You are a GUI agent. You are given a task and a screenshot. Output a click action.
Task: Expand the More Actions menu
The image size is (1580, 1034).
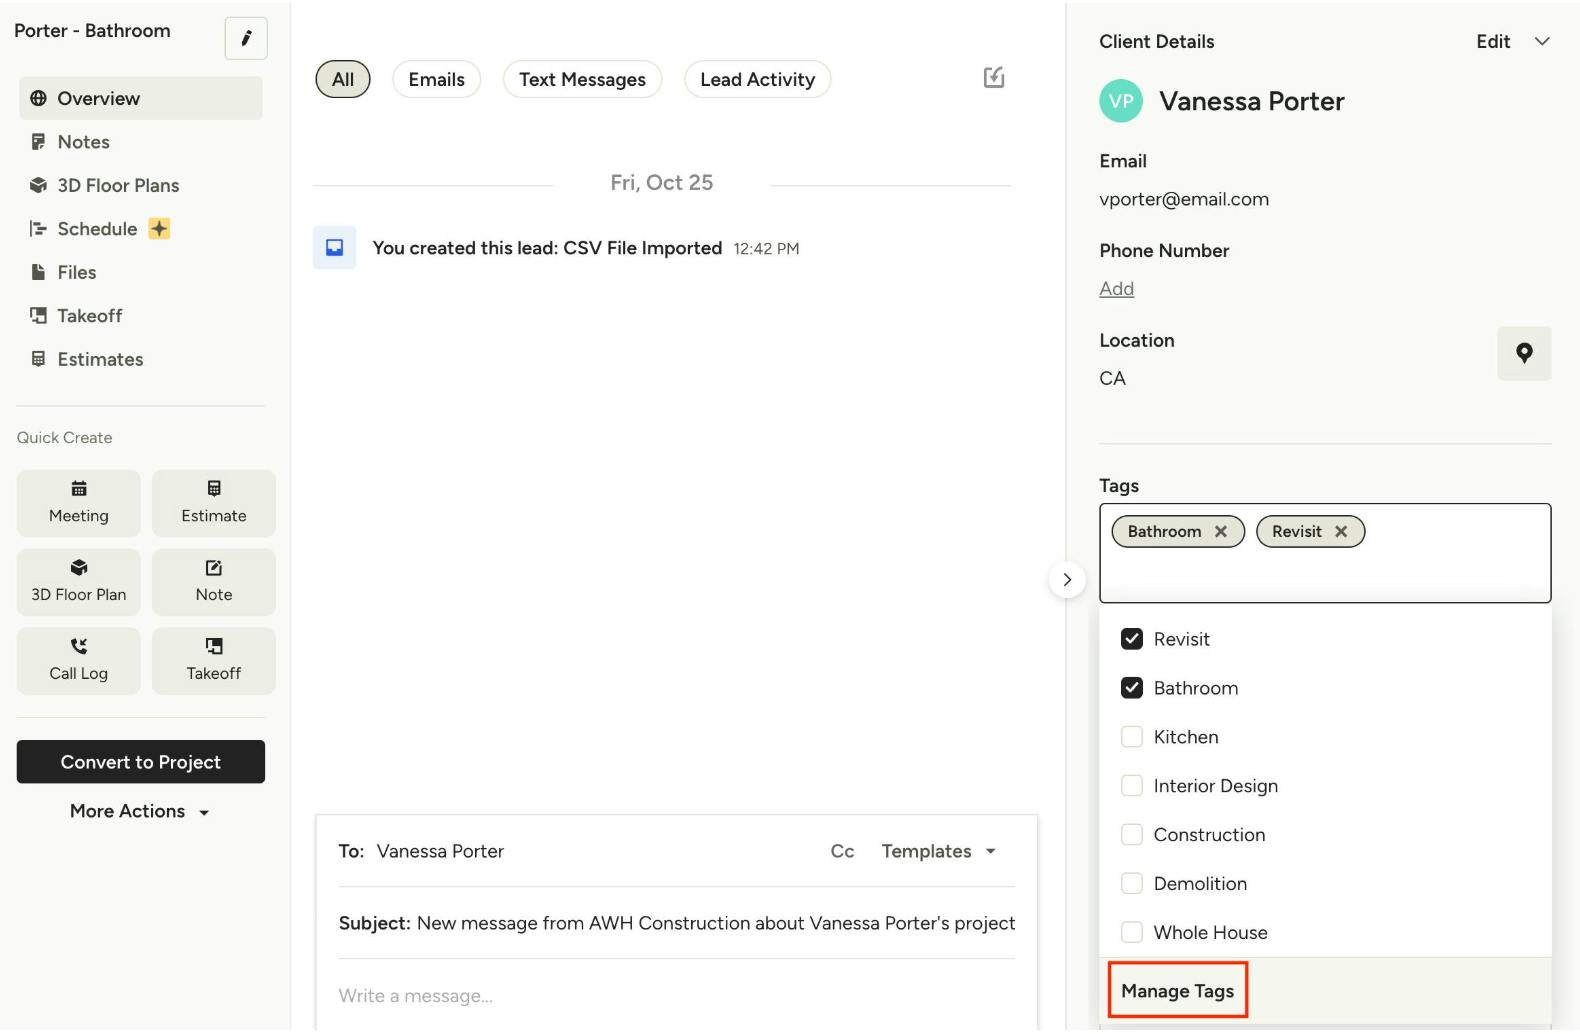[x=140, y=811]
